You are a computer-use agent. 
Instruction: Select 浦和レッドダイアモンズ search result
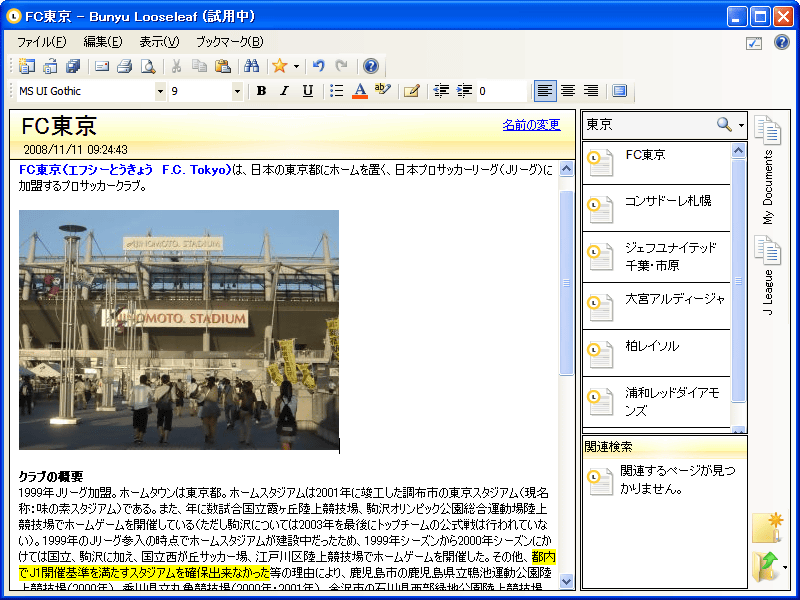657,402
